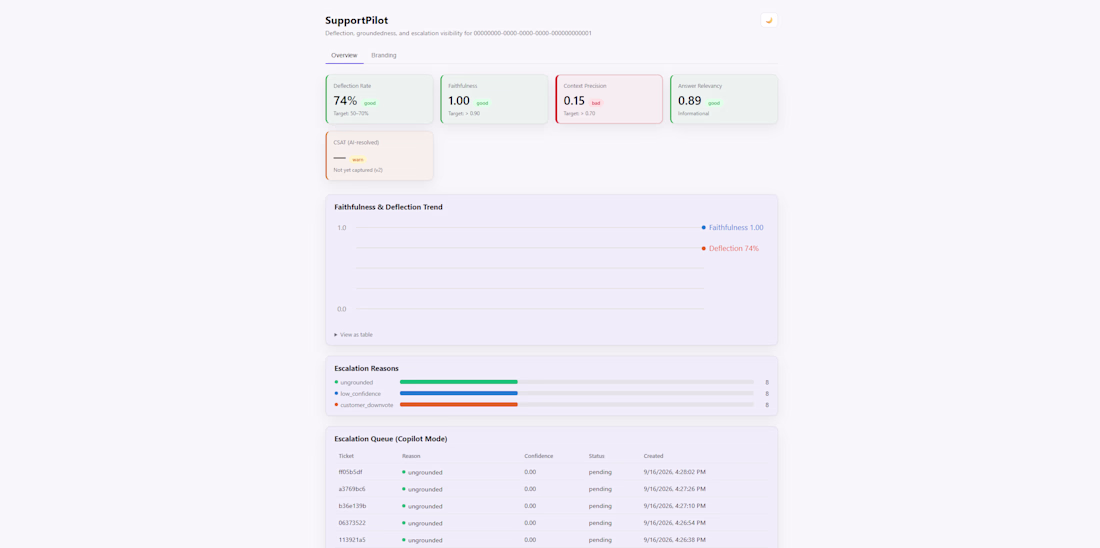
Task: Open ticket 06373522 in the queue
Action: [351, 523]
